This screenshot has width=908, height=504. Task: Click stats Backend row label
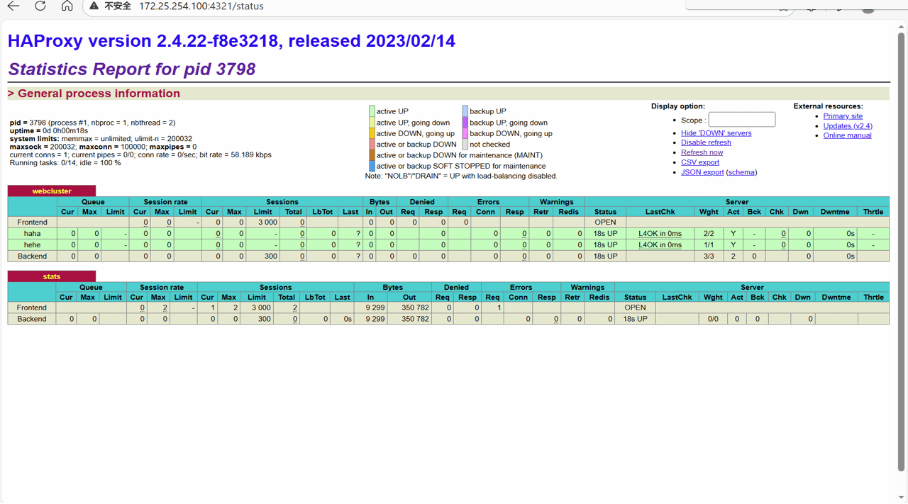31,319
